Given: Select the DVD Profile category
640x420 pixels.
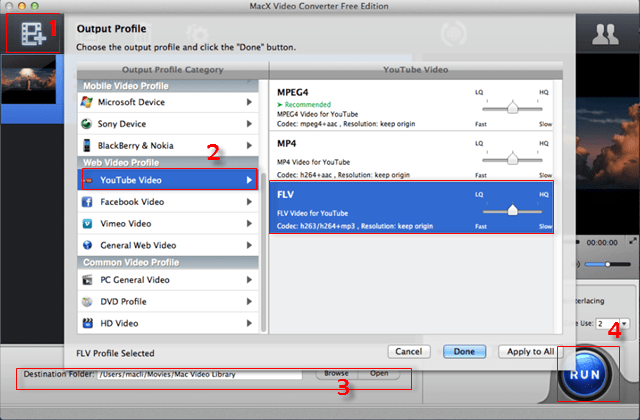Looking at the screenshot, I should pyautogui.click(x=168, y=301).
